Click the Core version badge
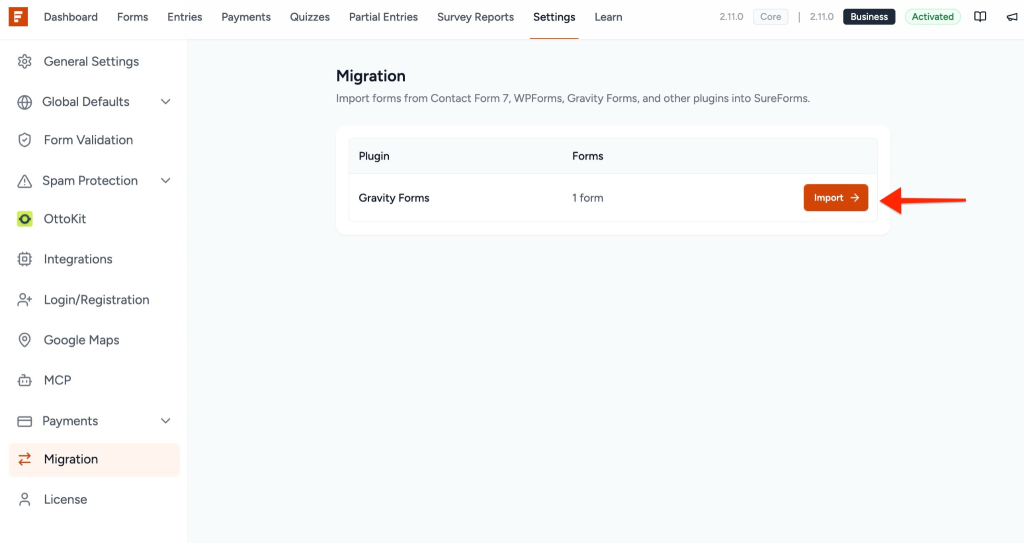Image resolution: width=1024 pixels, height=543 pixels. coord(771,17)
